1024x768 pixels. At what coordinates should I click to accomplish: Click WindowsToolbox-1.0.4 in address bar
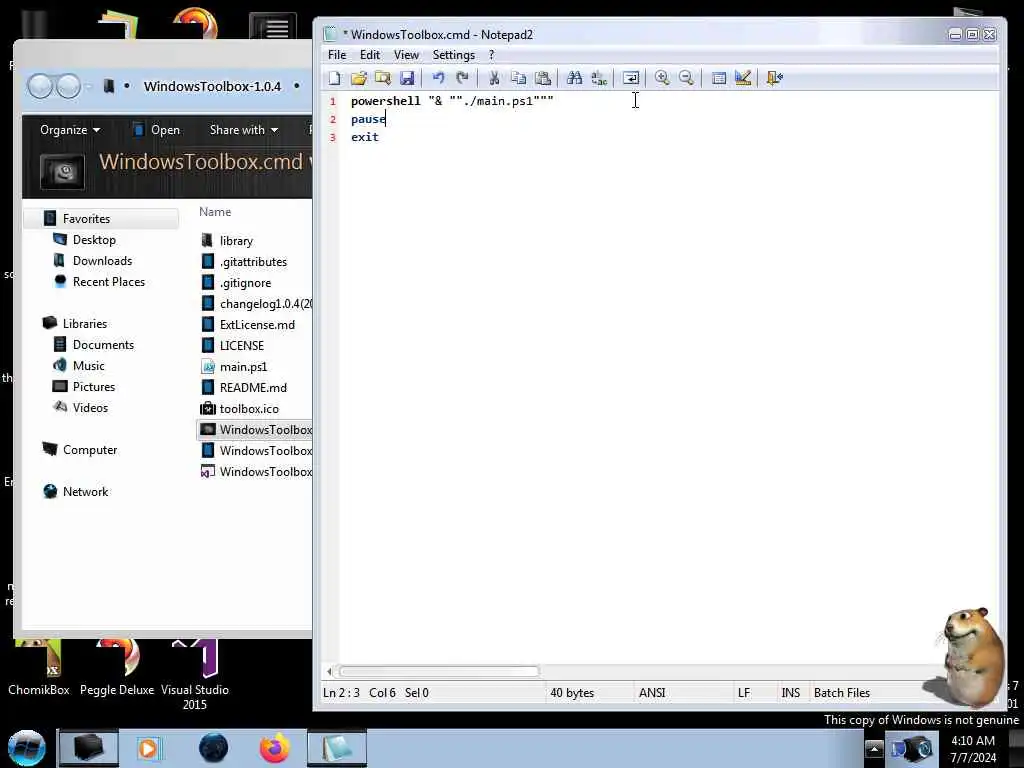(x=212, y=87)
